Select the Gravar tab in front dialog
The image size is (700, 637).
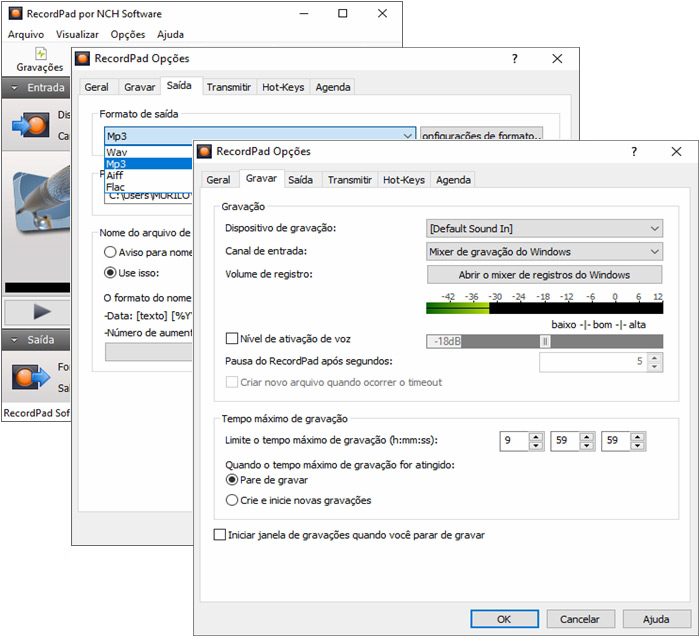[261, 179]
